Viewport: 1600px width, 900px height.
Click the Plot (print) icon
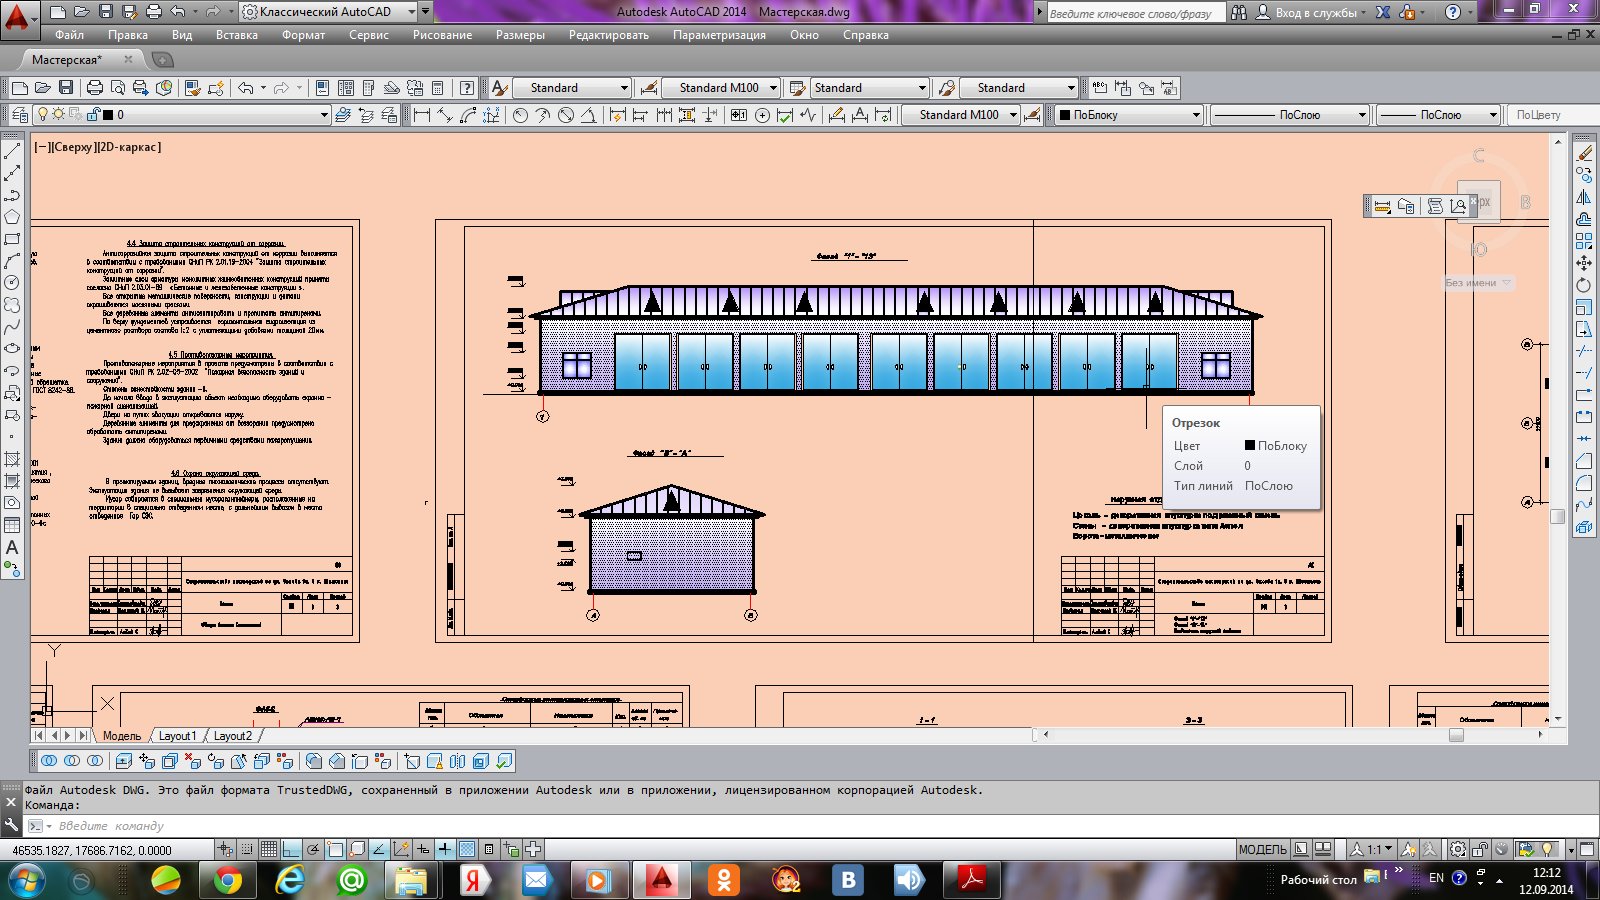click(95, 88)
